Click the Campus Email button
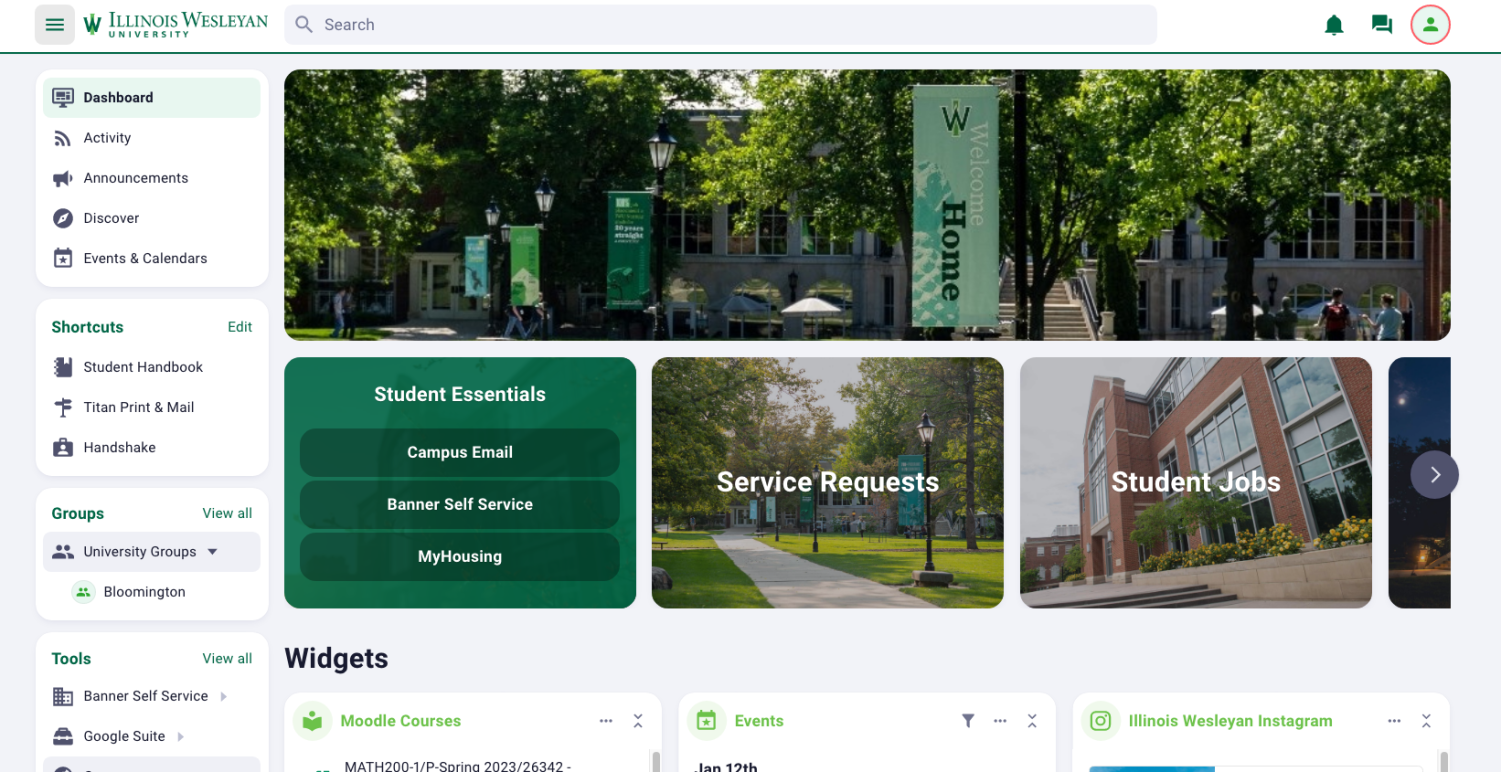 click(459, 452)
